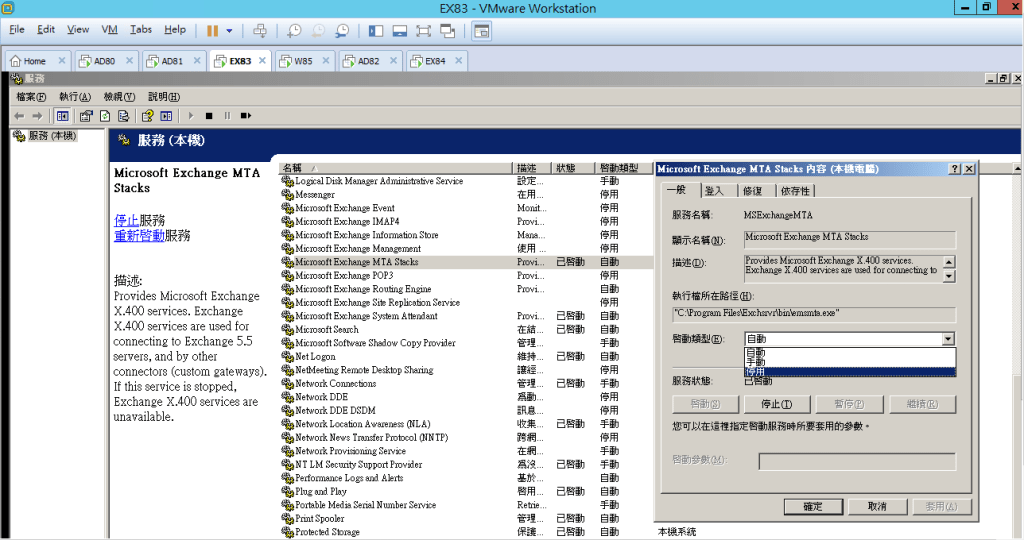
Task: Select the Print Spooler service row
Action: click(320, 519)
